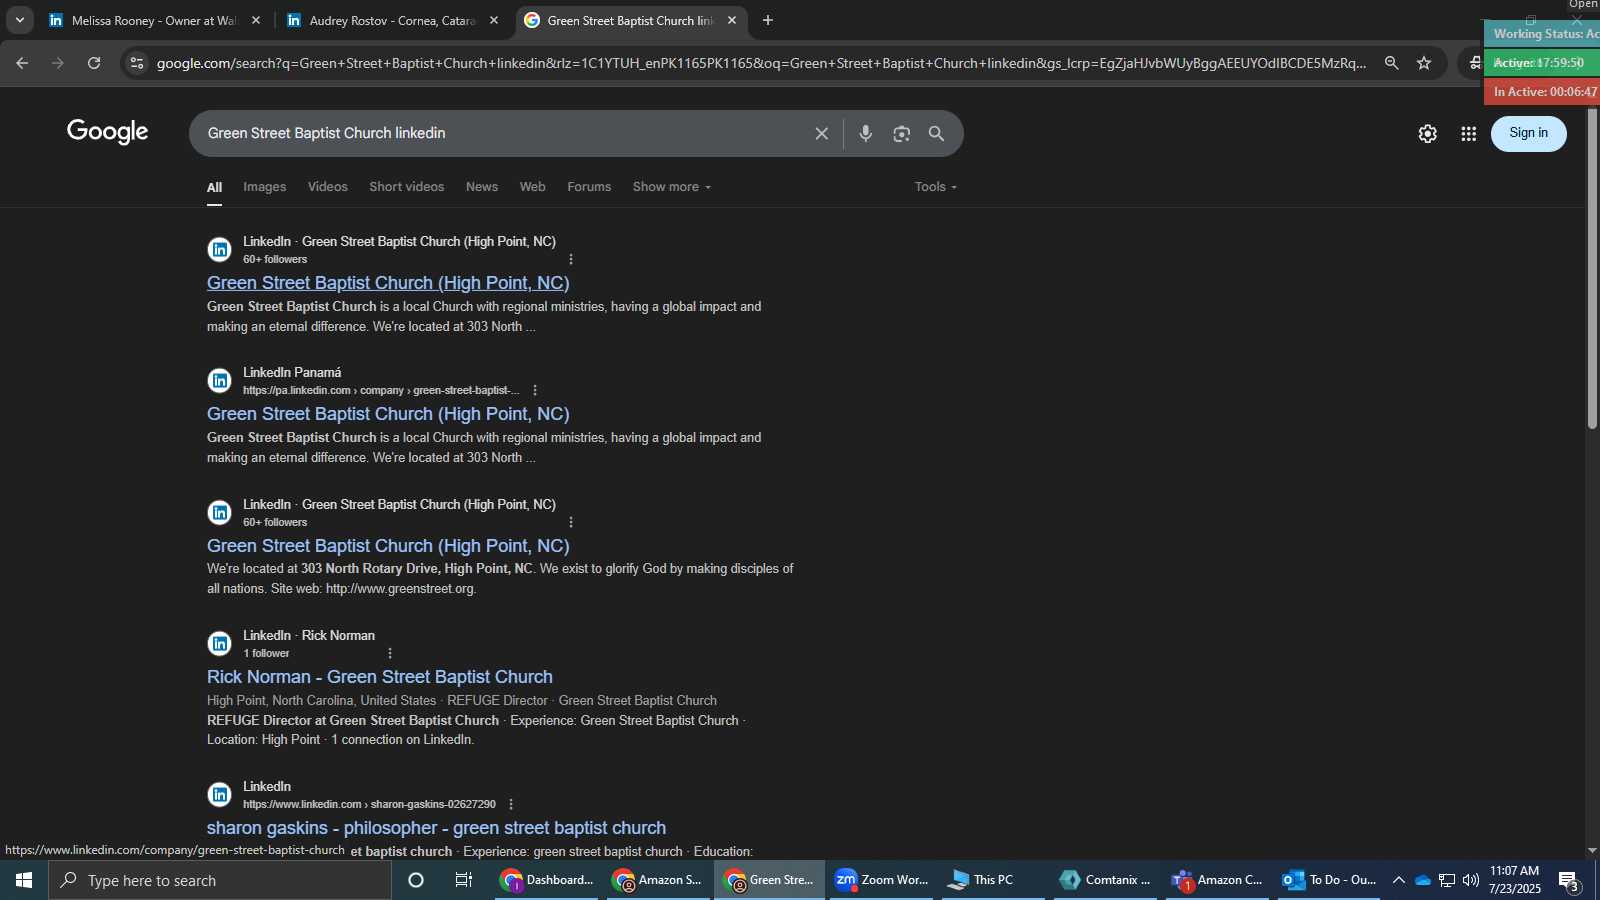Click the browser forward arrow

coord(58,63)
